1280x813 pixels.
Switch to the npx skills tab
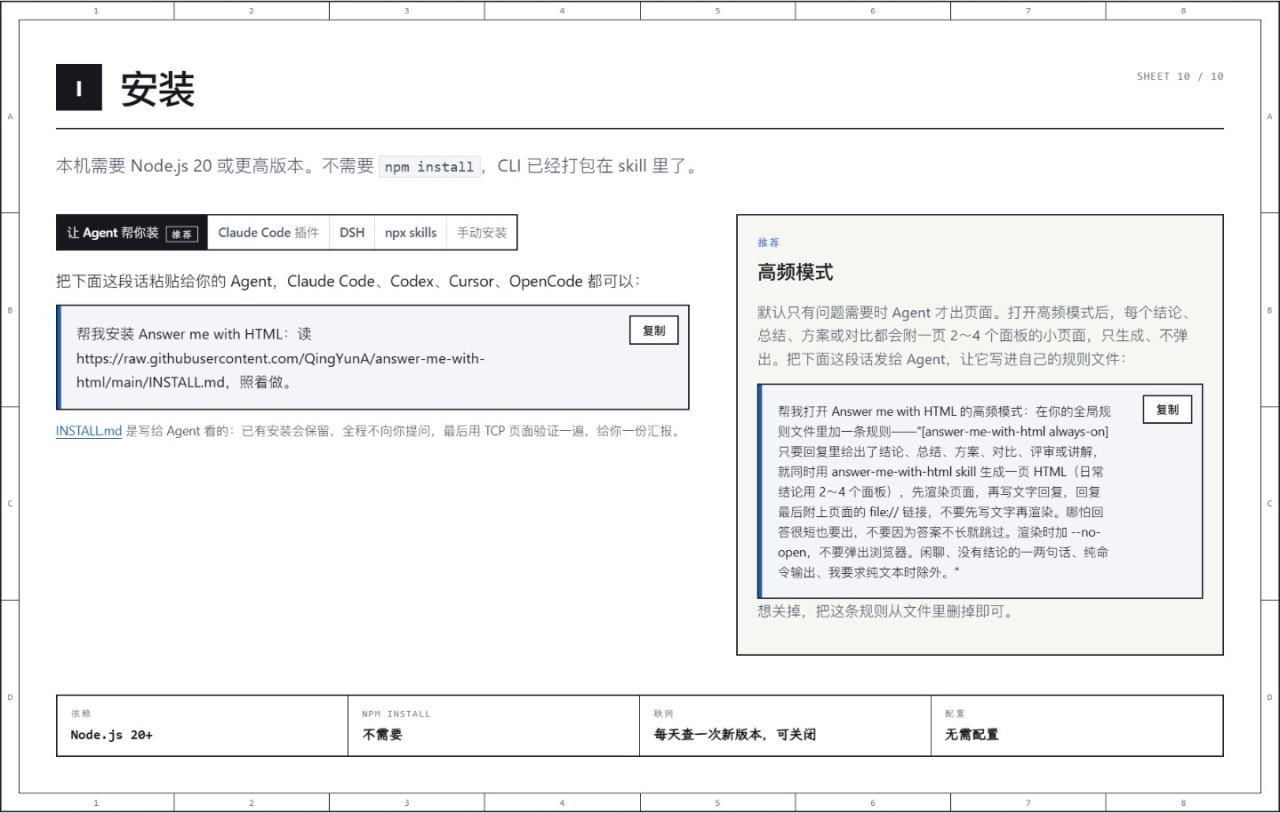(411, 232)
